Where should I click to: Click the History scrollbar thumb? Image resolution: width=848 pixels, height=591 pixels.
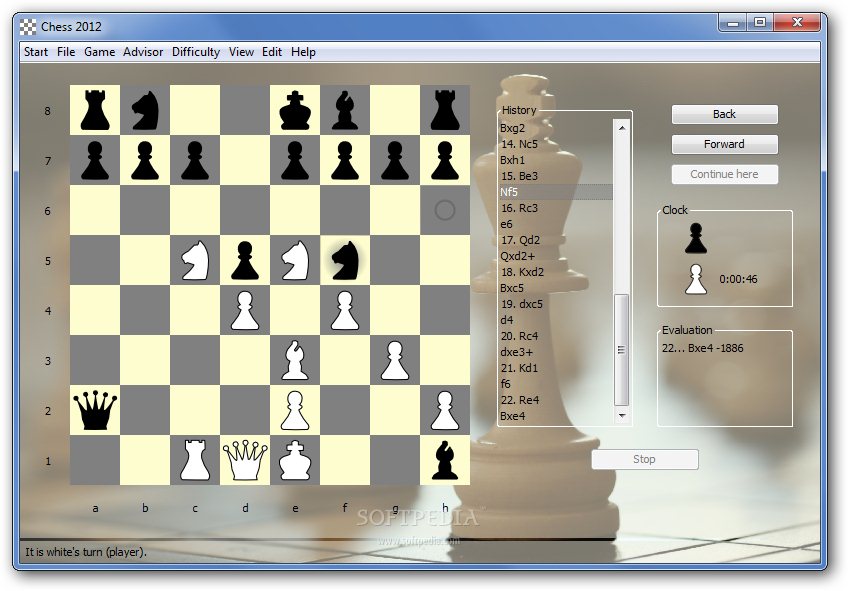point(621,349)
